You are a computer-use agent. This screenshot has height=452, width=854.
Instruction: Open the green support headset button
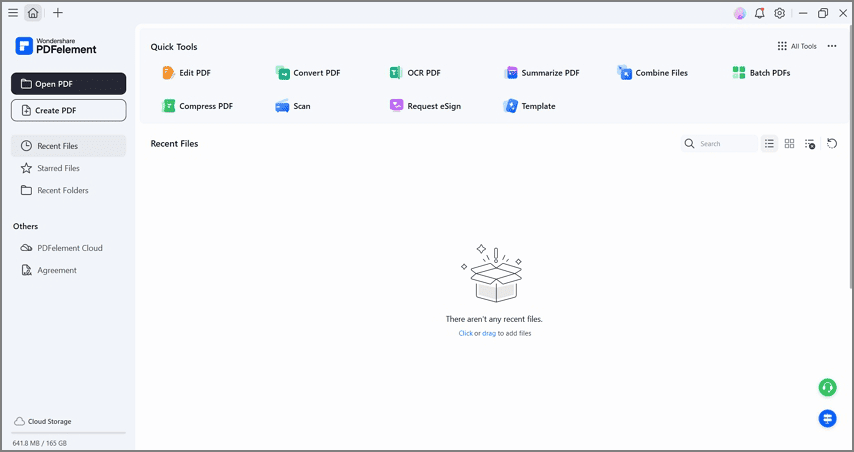[827, 388]
